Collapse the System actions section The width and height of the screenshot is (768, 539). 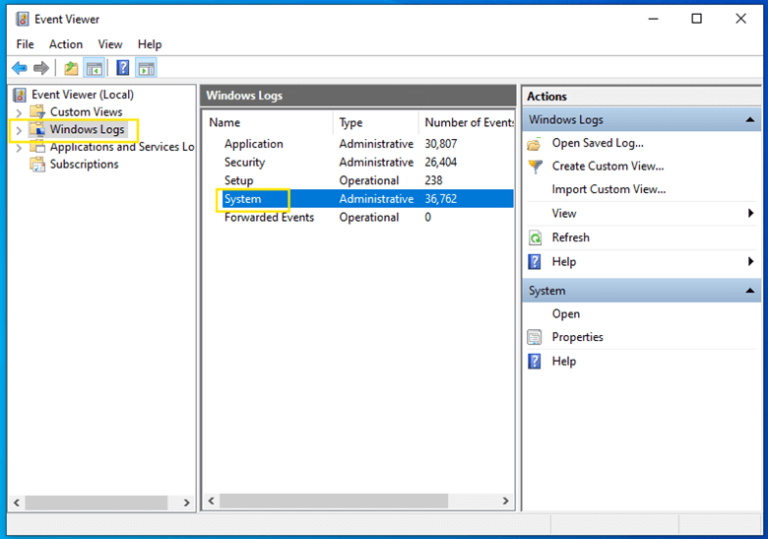750,291
